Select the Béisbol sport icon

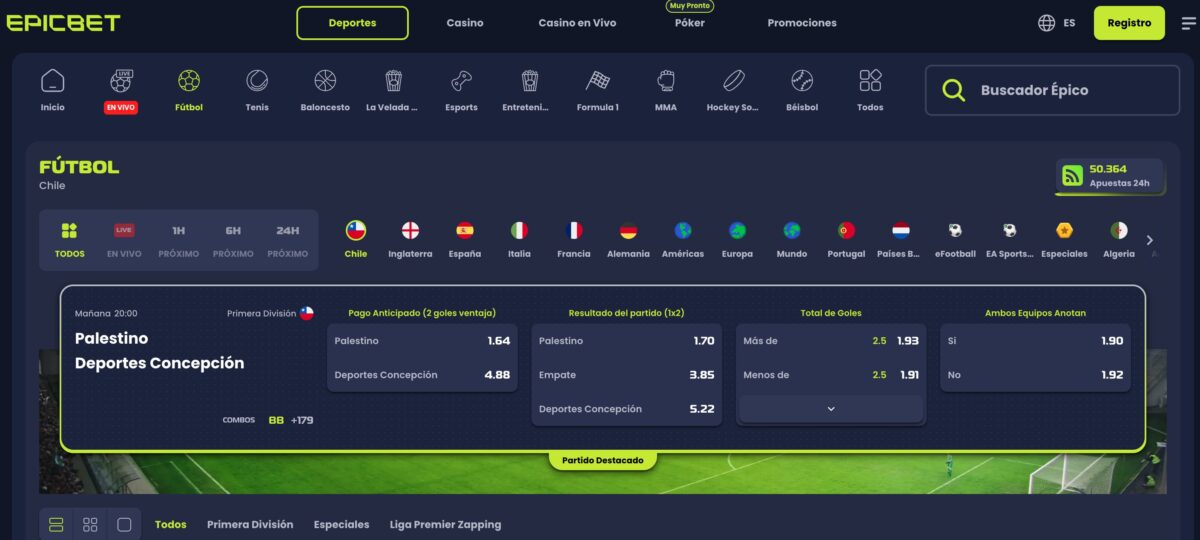(x=802, y=90)
